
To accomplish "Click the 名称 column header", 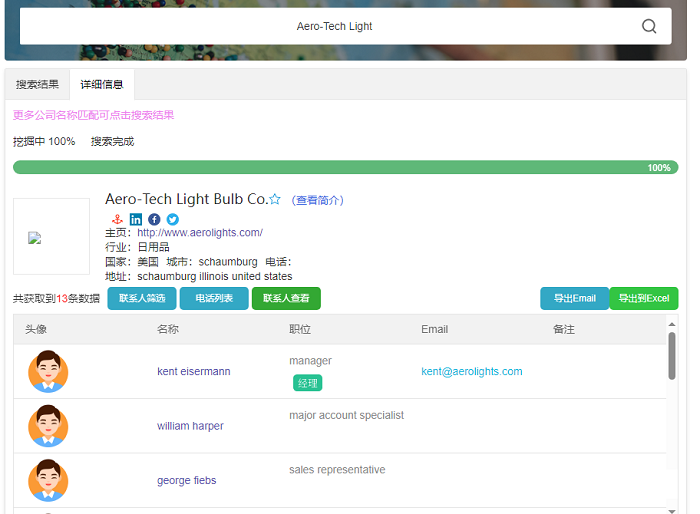I will click(x=168, y=330).
